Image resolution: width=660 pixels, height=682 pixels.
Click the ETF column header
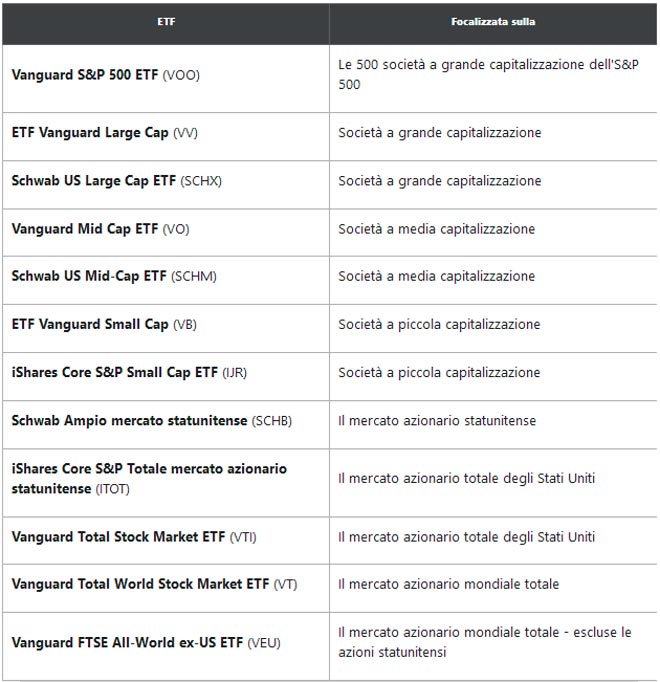tap(166, 22)
